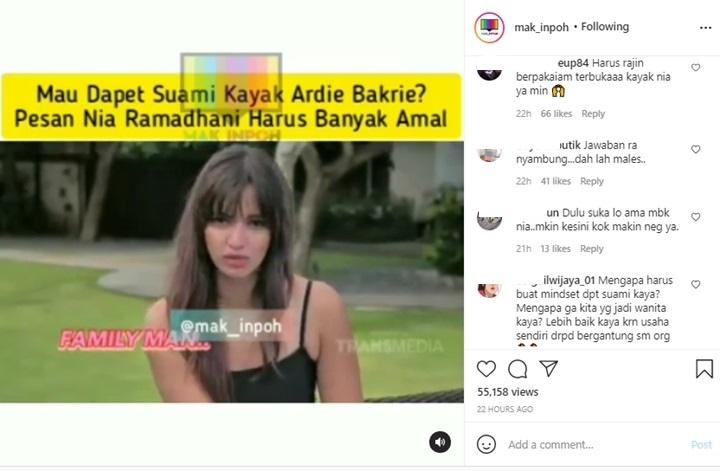Open the mak_inpoh username link
The width and height of the screenshot is (720, 471).
541,28
